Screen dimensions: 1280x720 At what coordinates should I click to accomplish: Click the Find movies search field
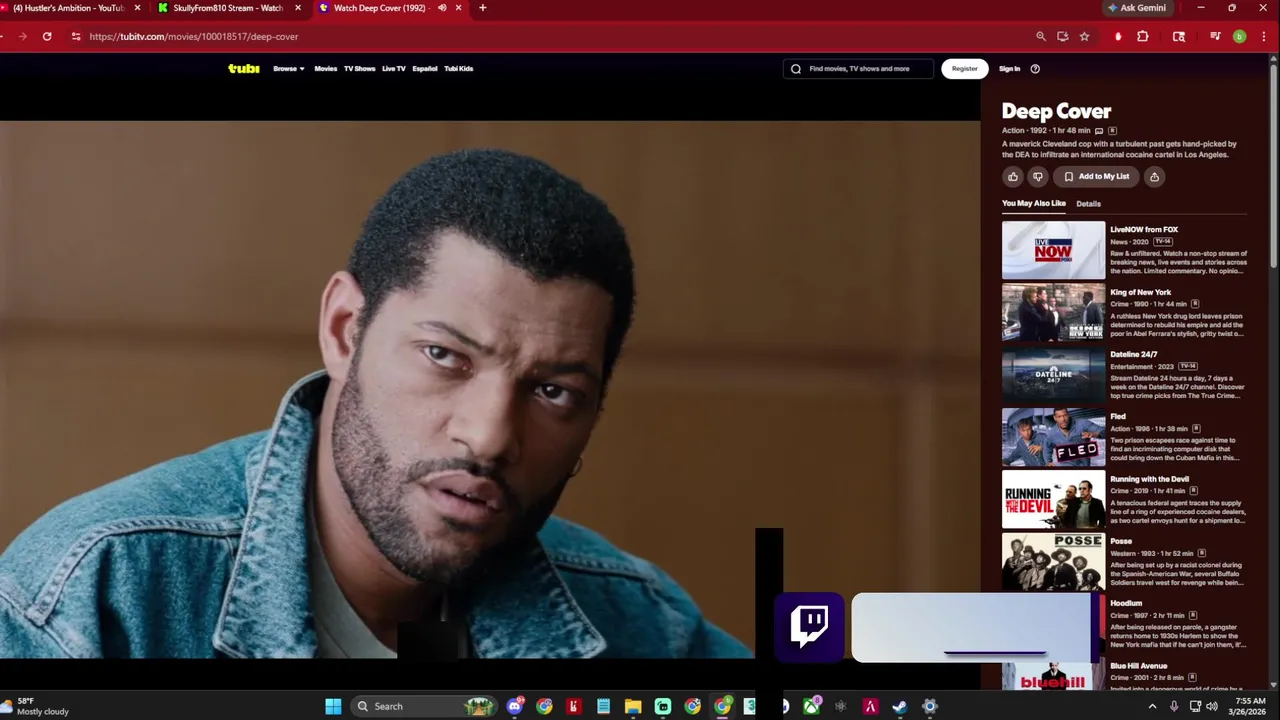coord(858,69)
